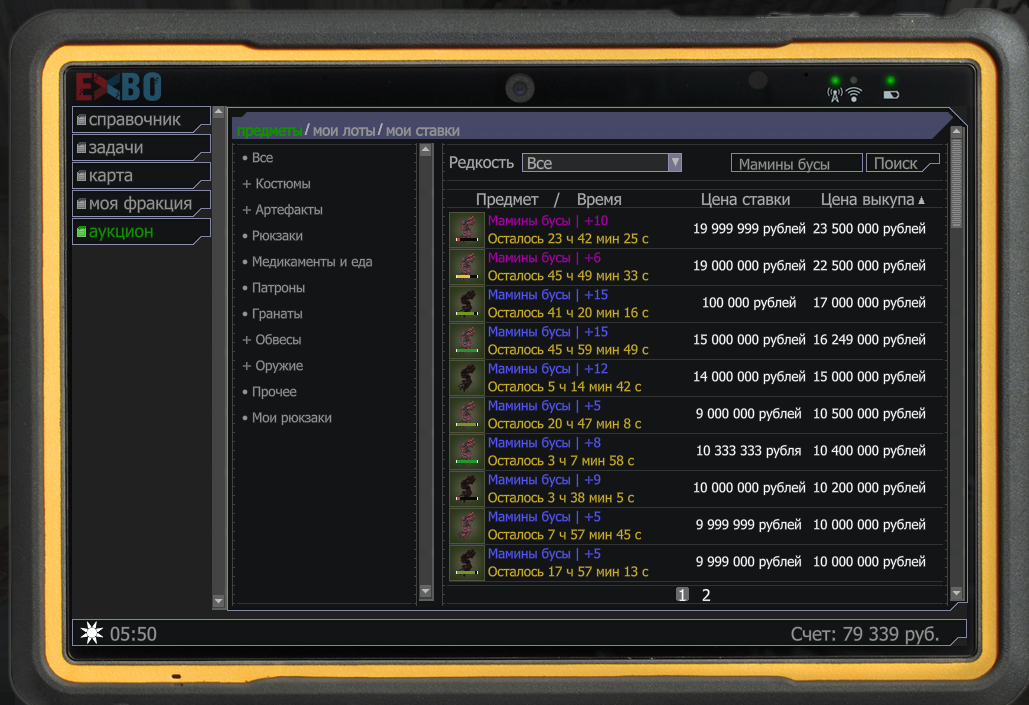Select the Мои рюкзаки category
This screenshot has height=705, width=1029.
click(286, 417)
